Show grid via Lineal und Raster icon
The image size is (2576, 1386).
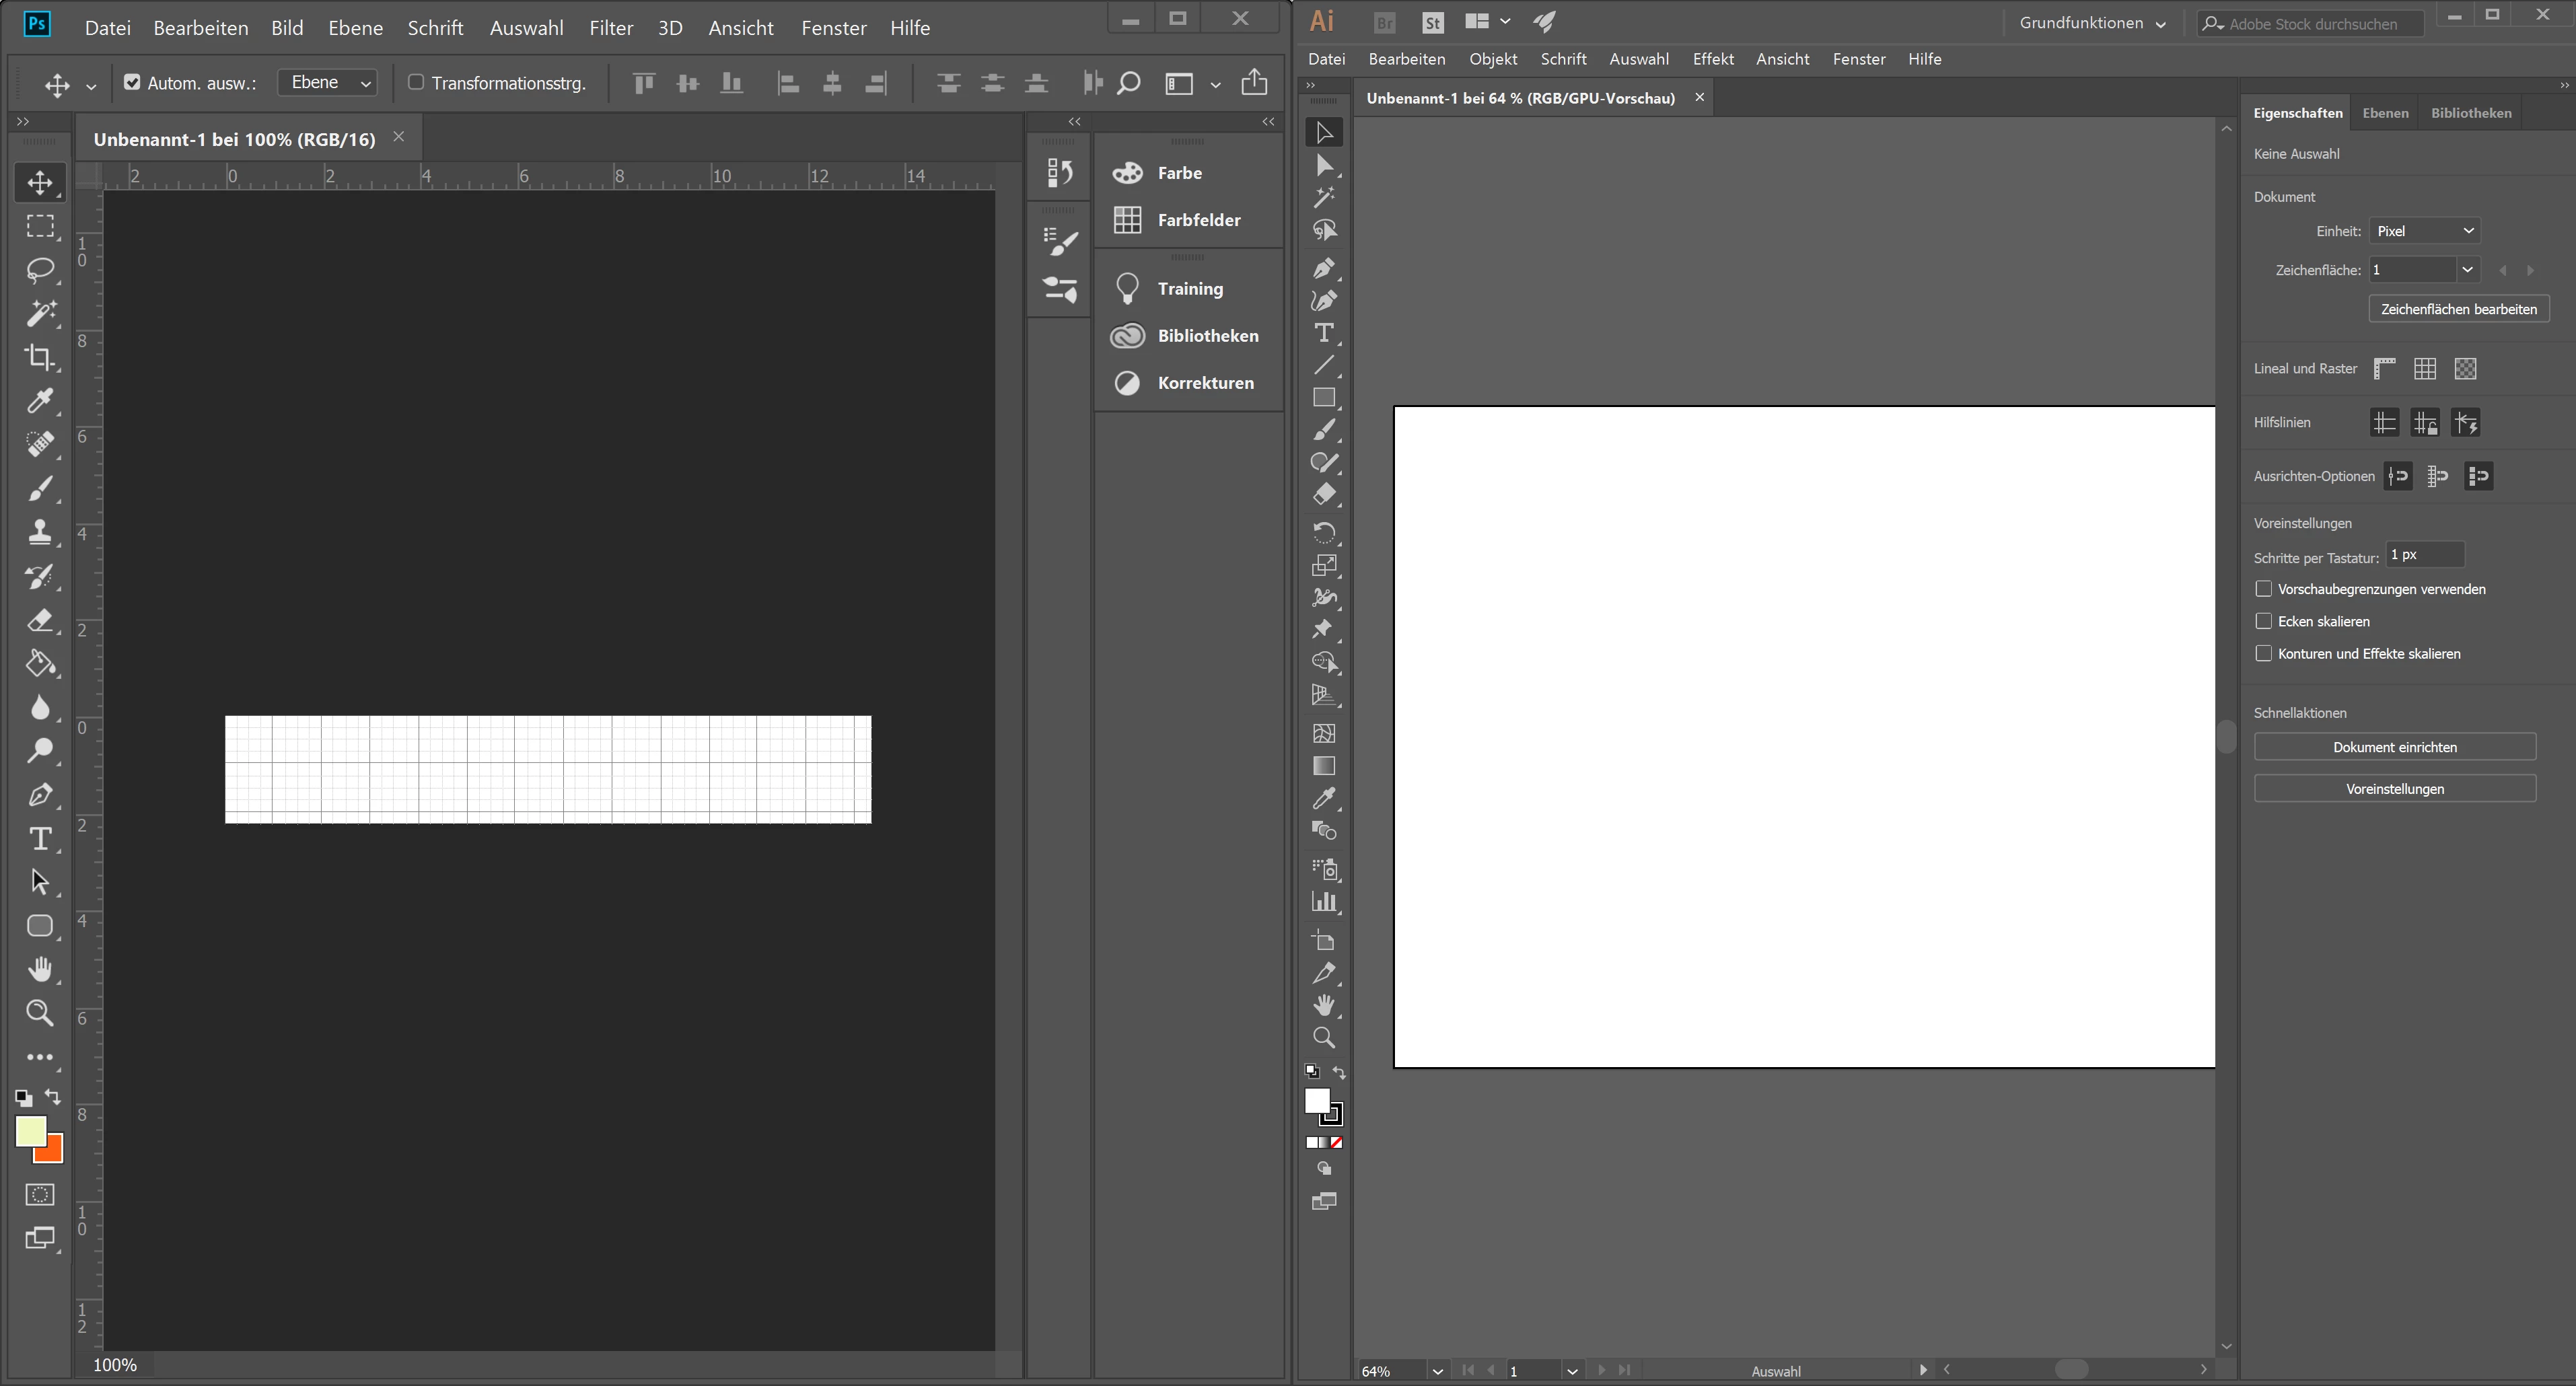click(x=2425, y=369)
